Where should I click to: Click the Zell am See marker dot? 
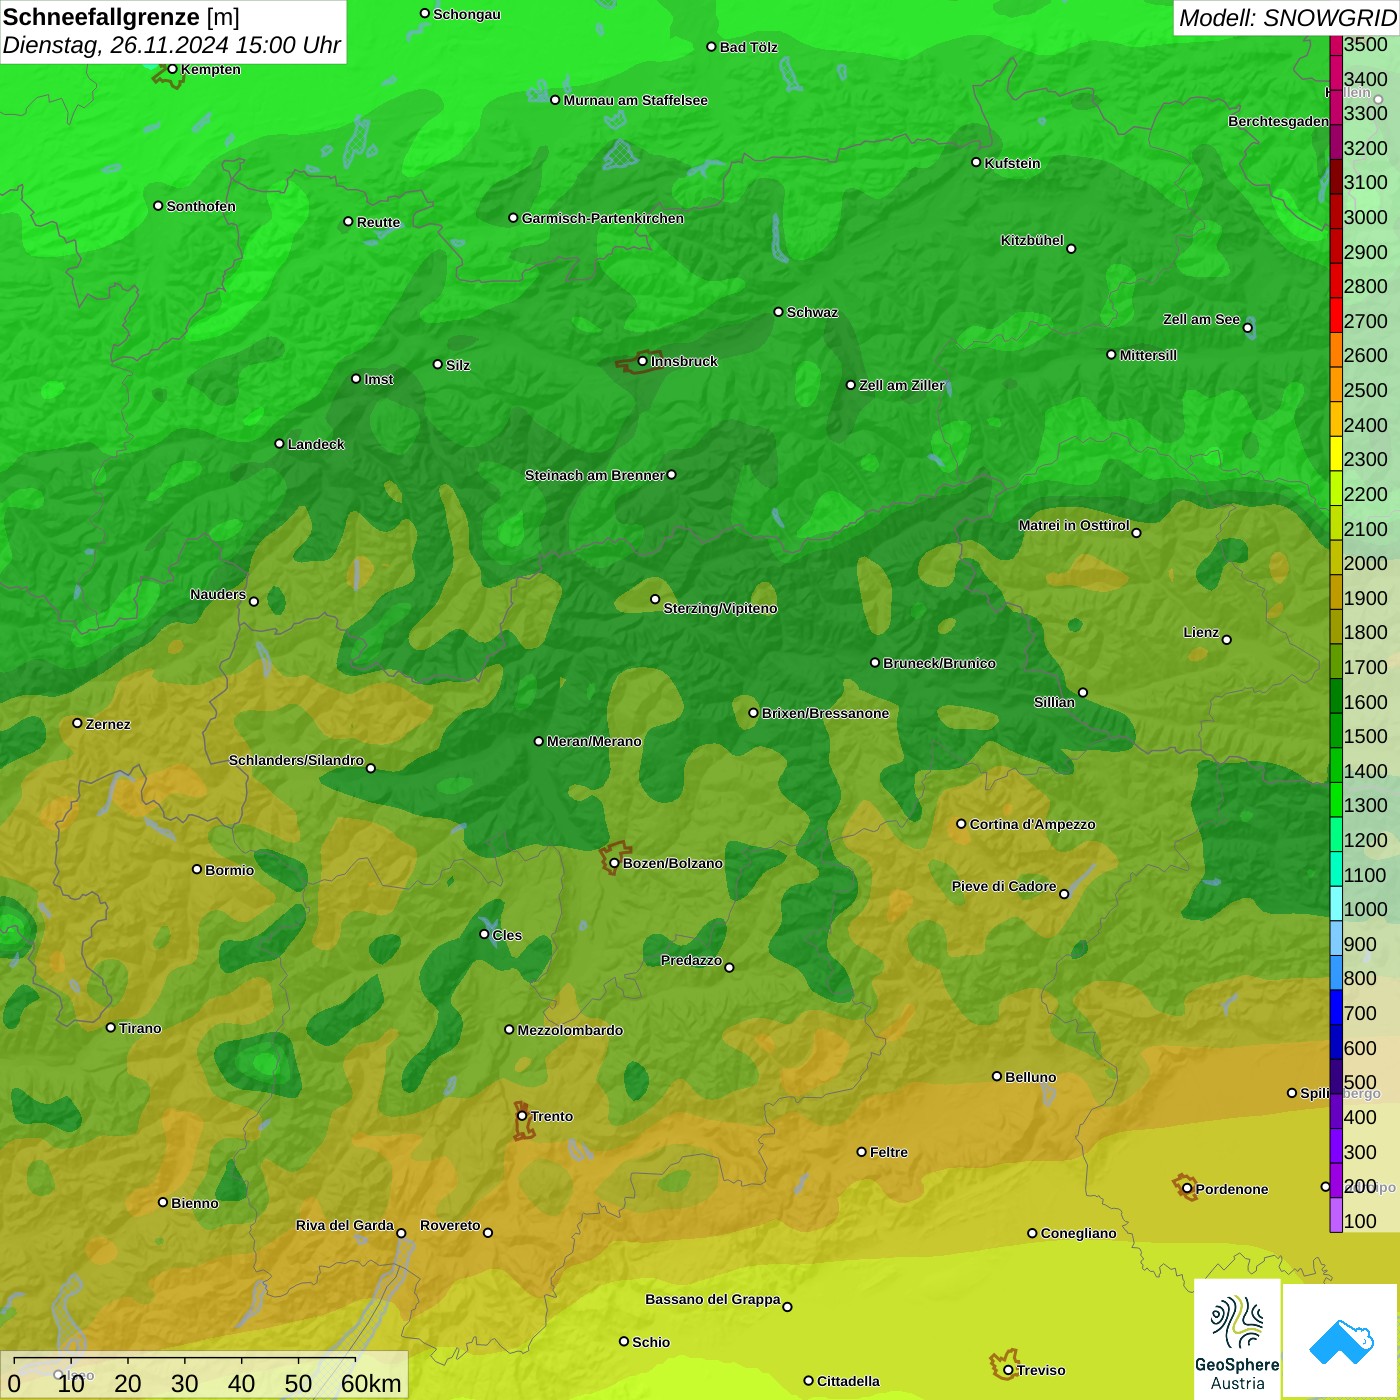(x=1247, y=327)
